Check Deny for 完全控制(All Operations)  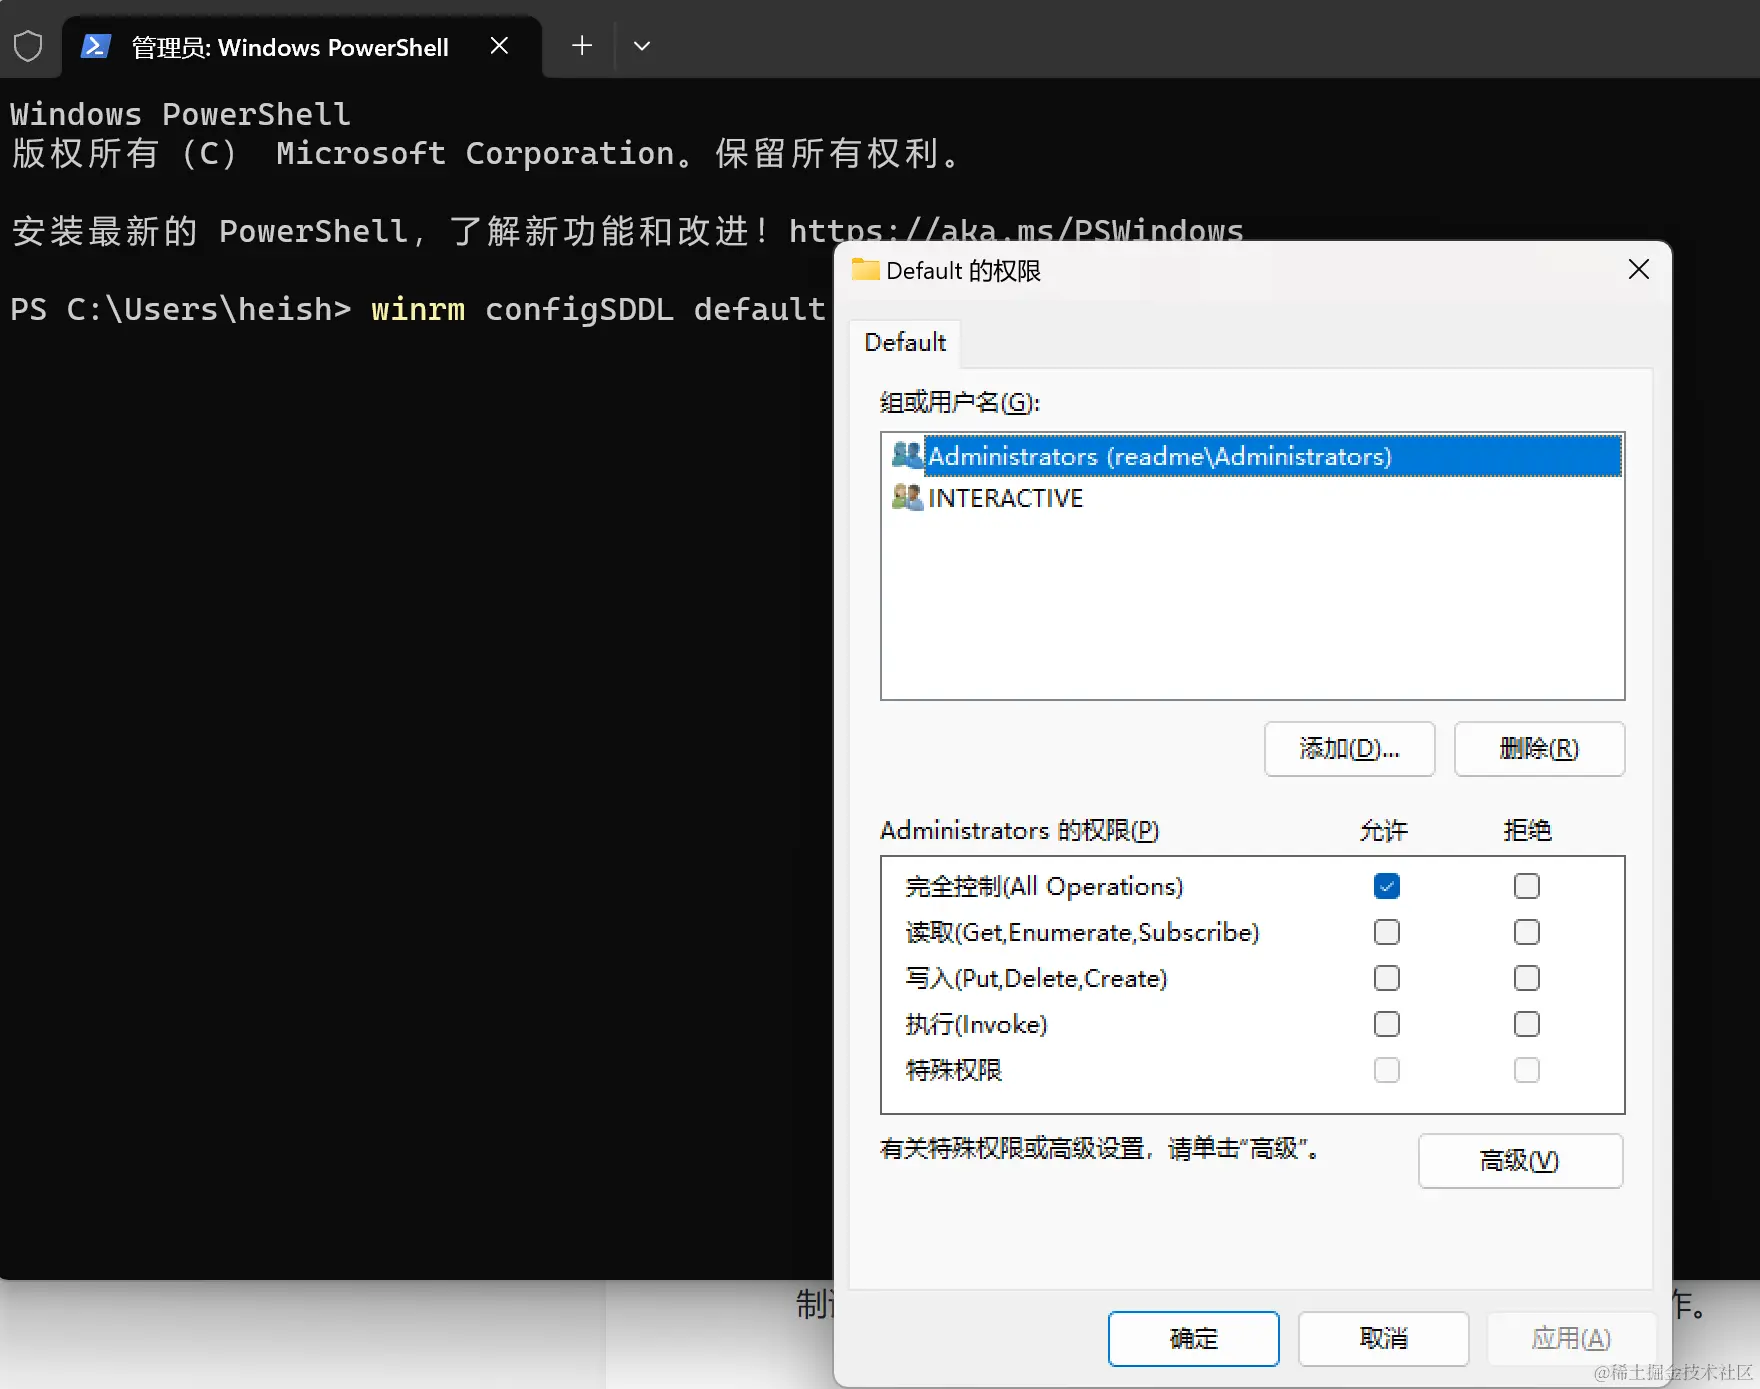click(1527, 886)
